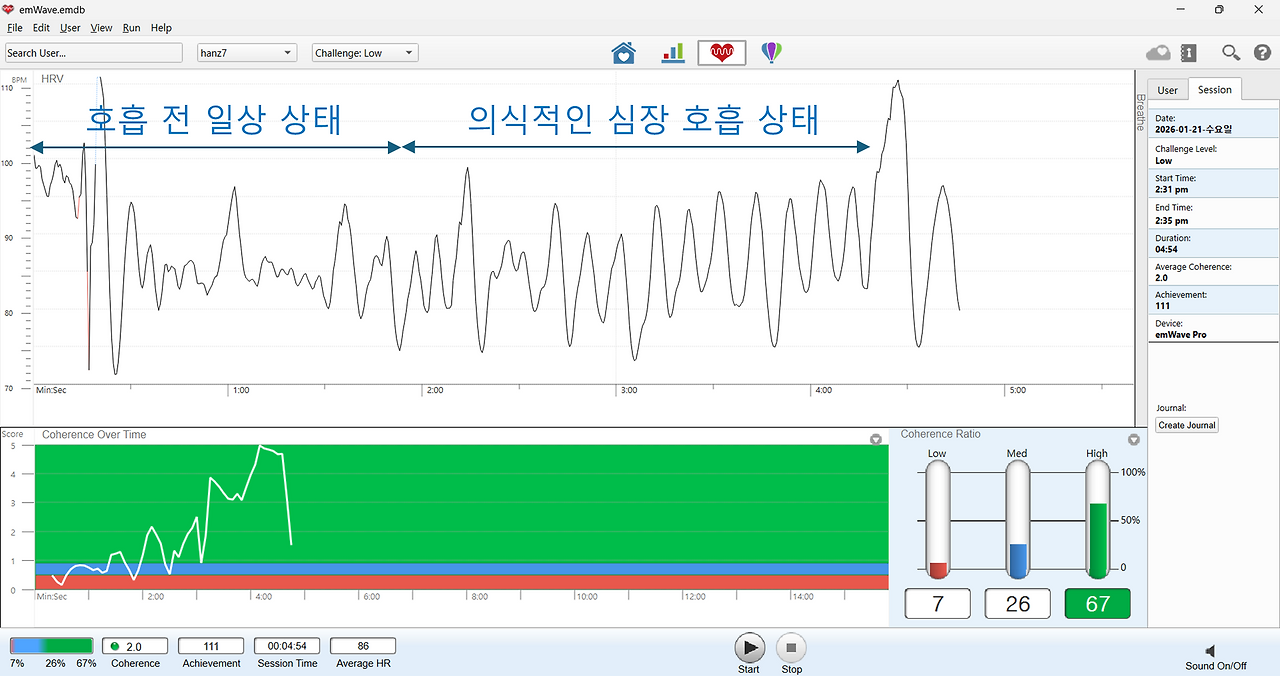Click the Challenge Level Low entry
1280x676 pixels.
(x=1213, y=154)
